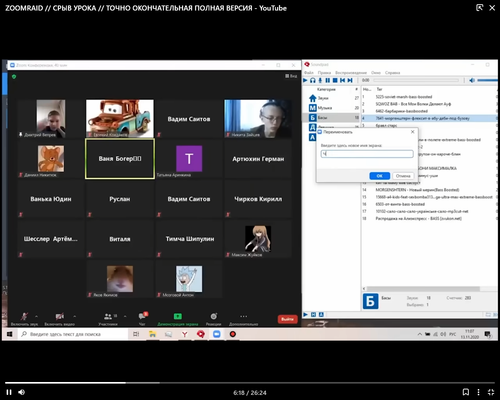Select highlighted sound row number 4
Viewport: 500px width, 400px height.
coord(429,118)
